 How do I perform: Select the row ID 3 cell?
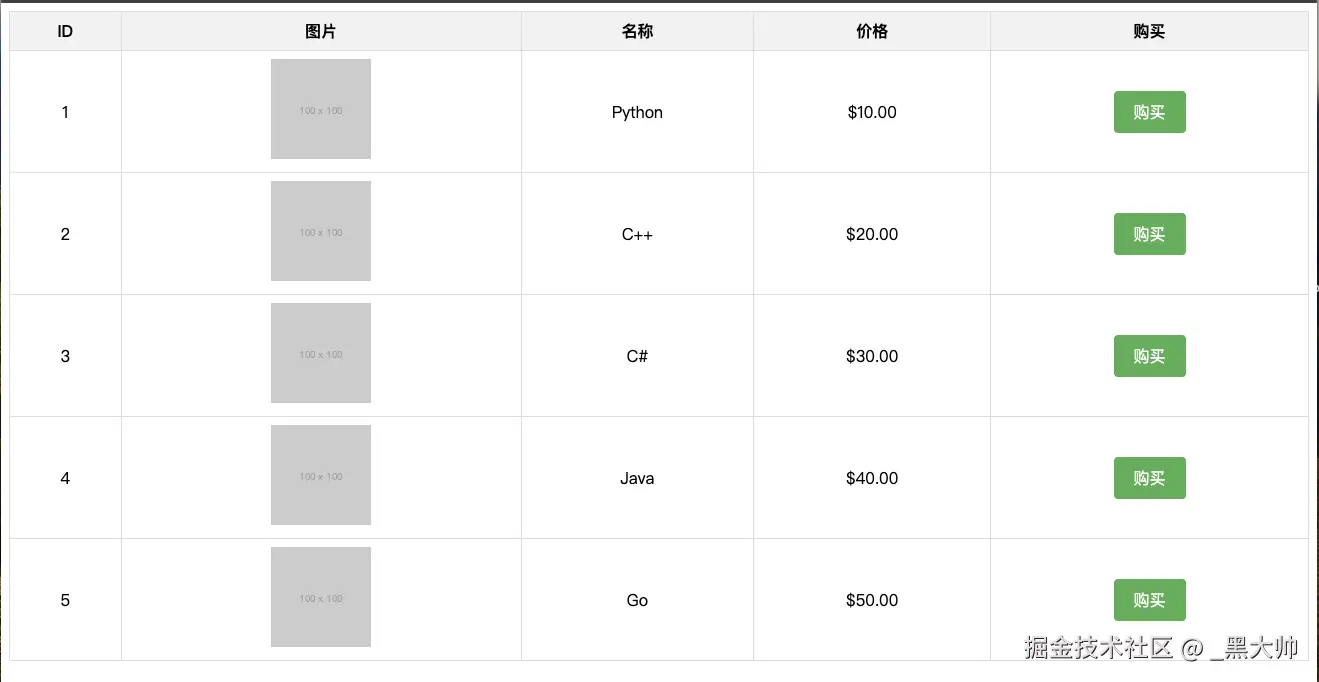pyautogui.click(x=65, y=356)
